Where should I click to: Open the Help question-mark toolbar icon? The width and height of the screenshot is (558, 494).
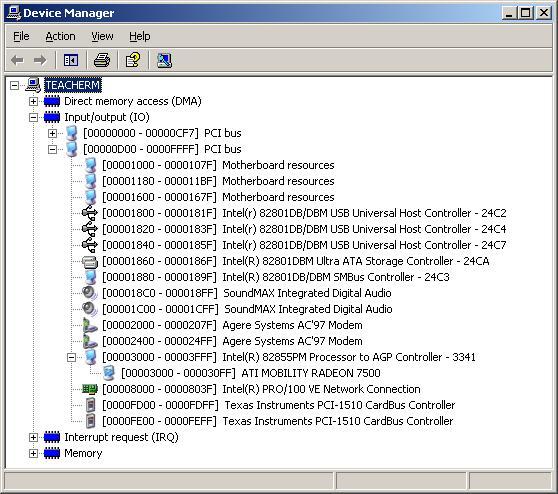point(133,60)
